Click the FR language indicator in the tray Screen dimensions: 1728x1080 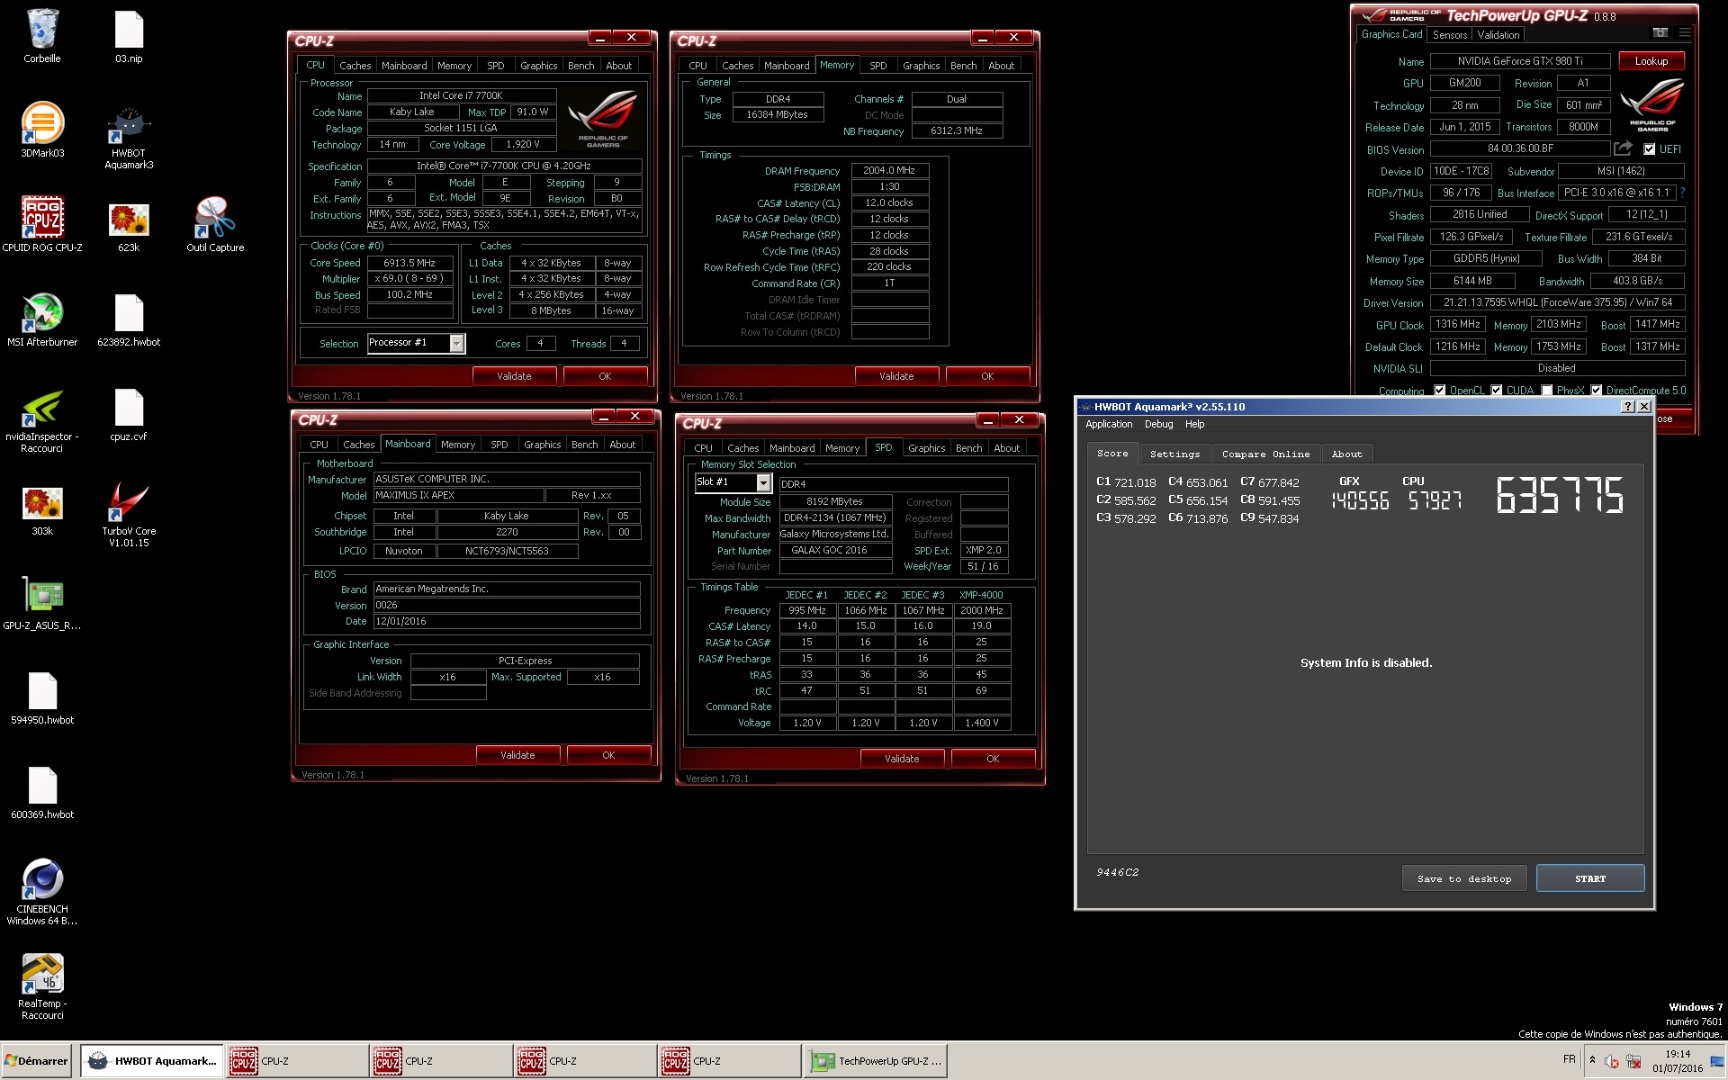tap(1569, 1059)
